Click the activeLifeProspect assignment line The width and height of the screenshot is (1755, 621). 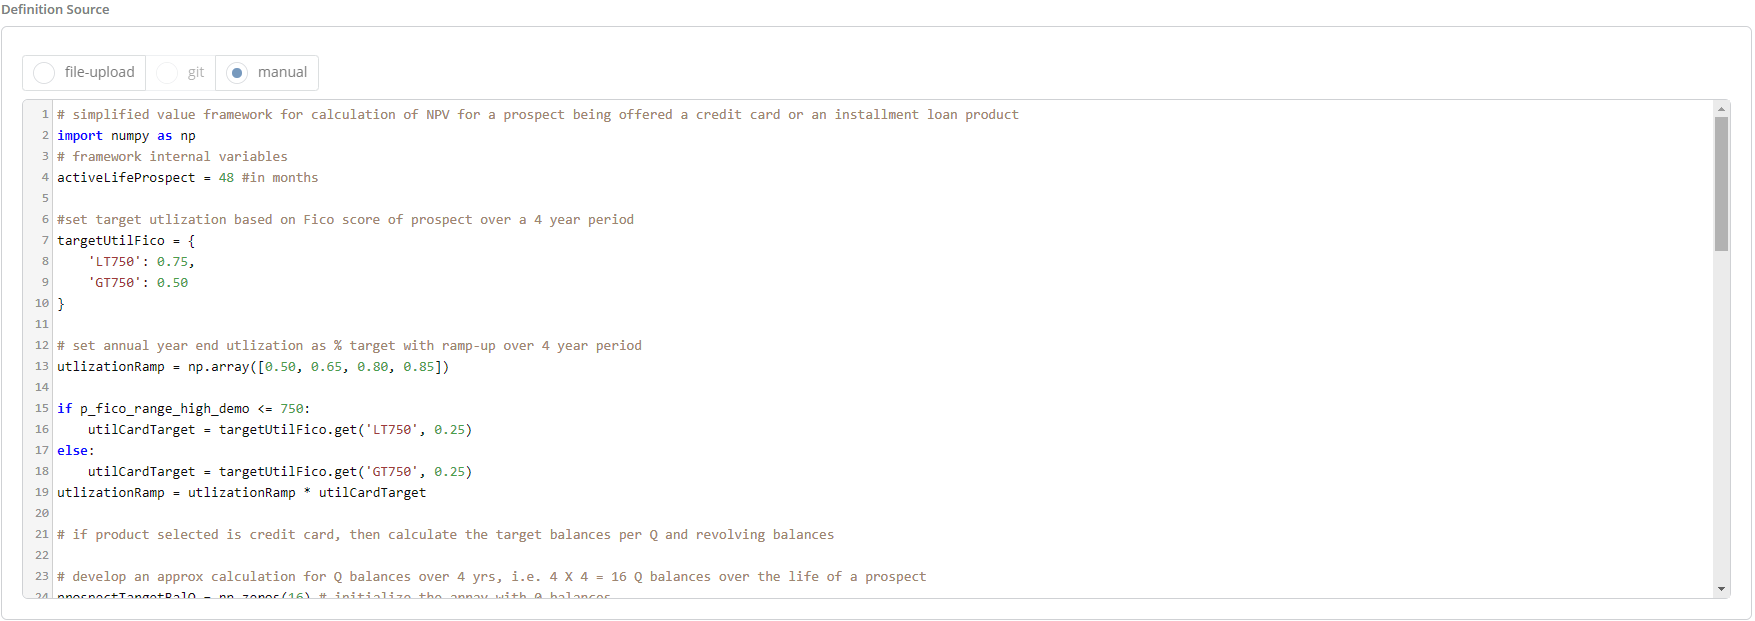point(187,178)
